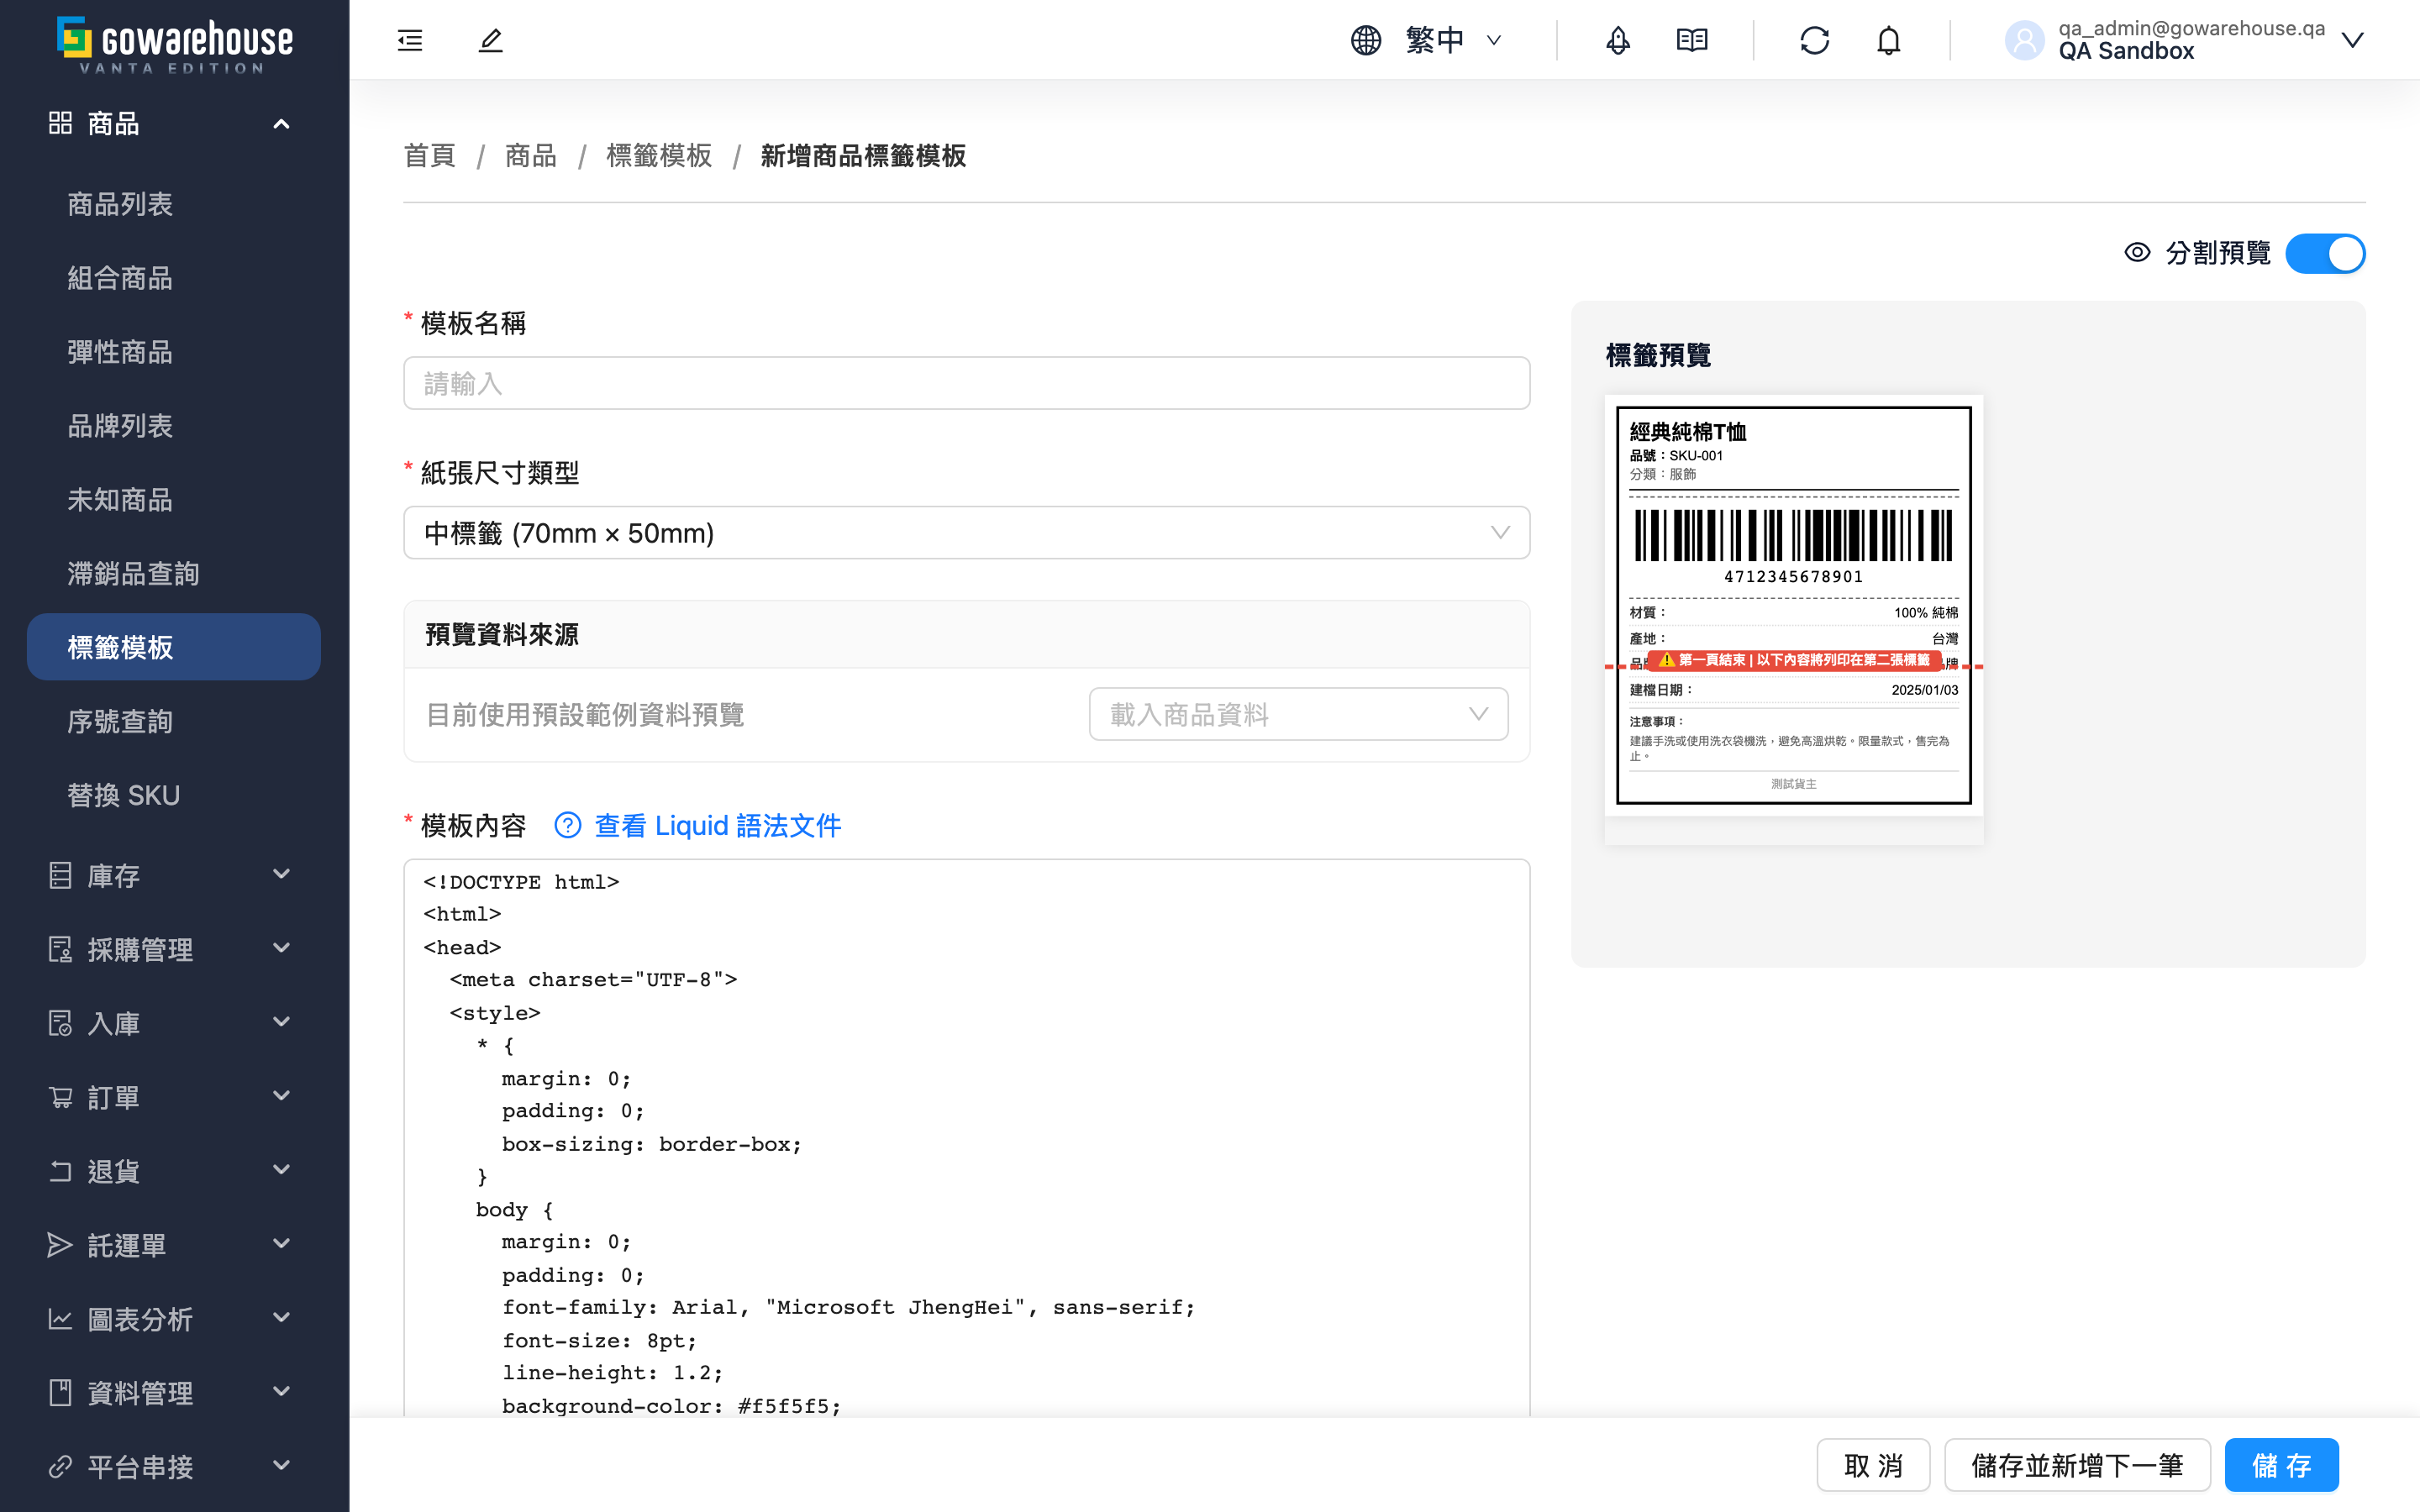Open the 紙張尺寸類型 dropdown
Screen dimensions: 2420x1512
click(x=966, y=533)
